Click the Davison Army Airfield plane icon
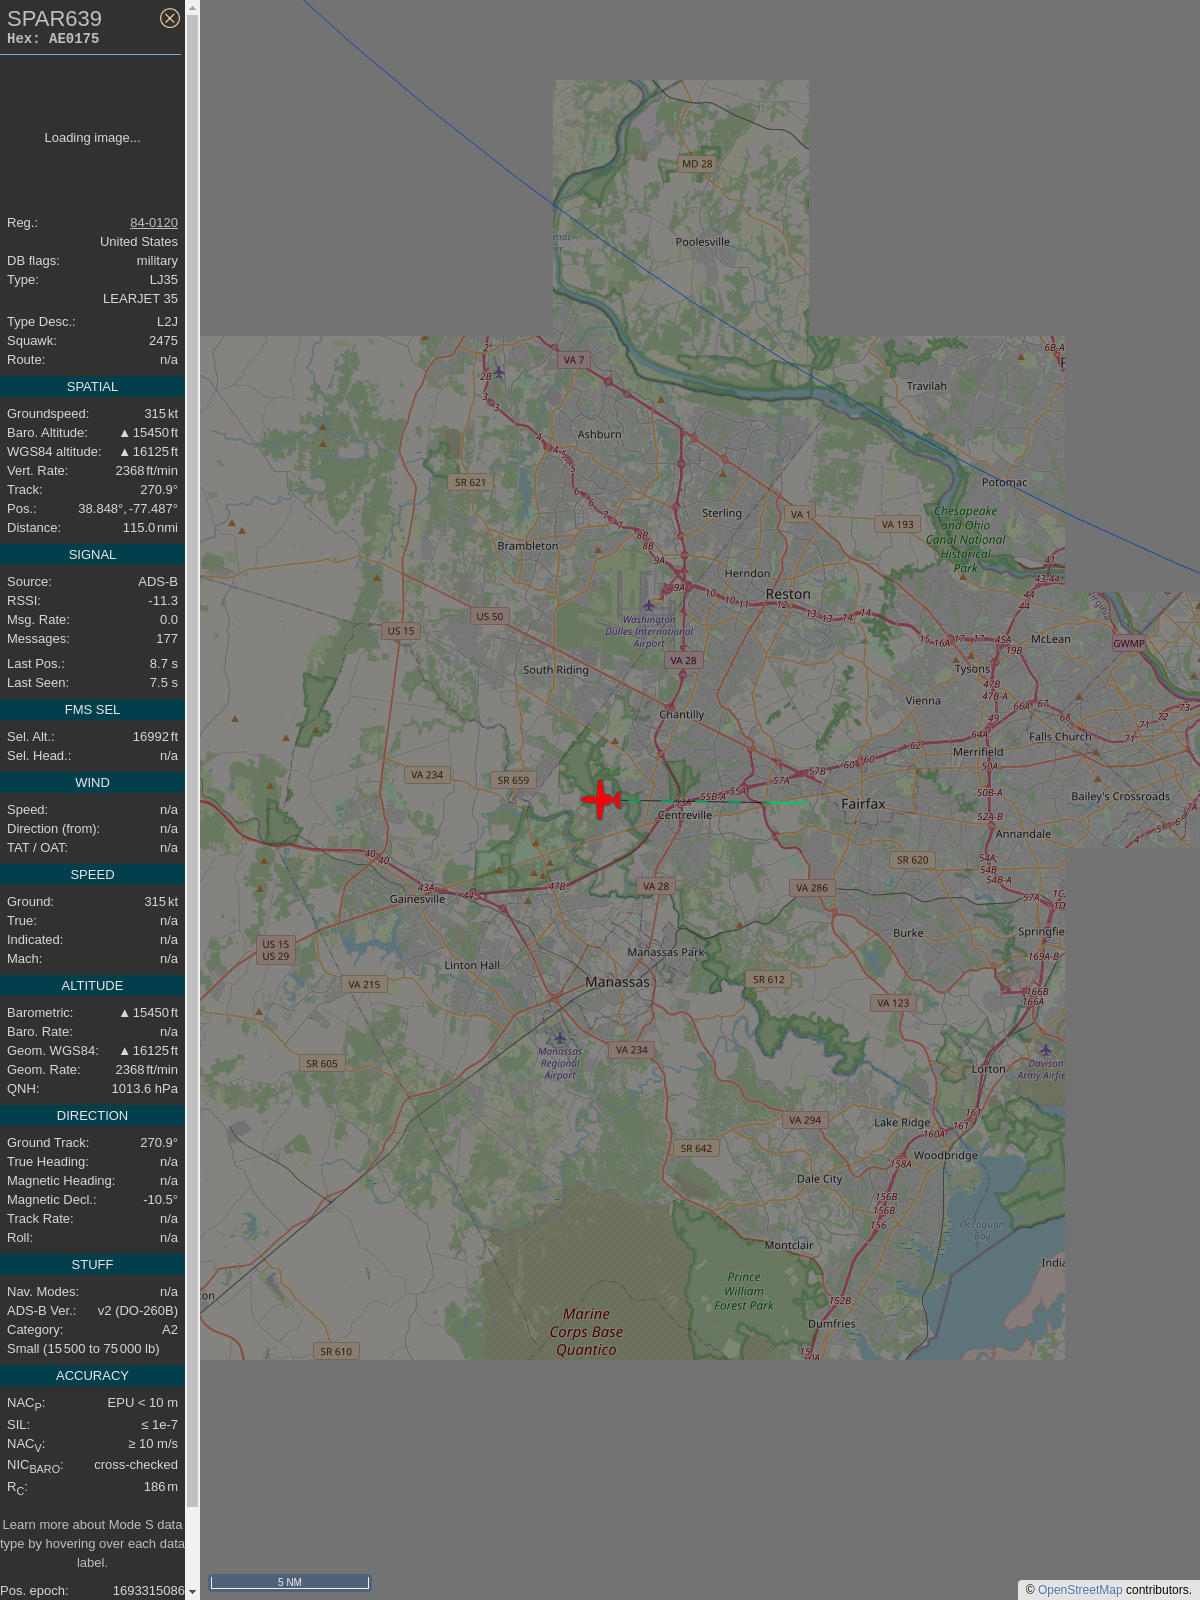 (x=1045, y=1050)
